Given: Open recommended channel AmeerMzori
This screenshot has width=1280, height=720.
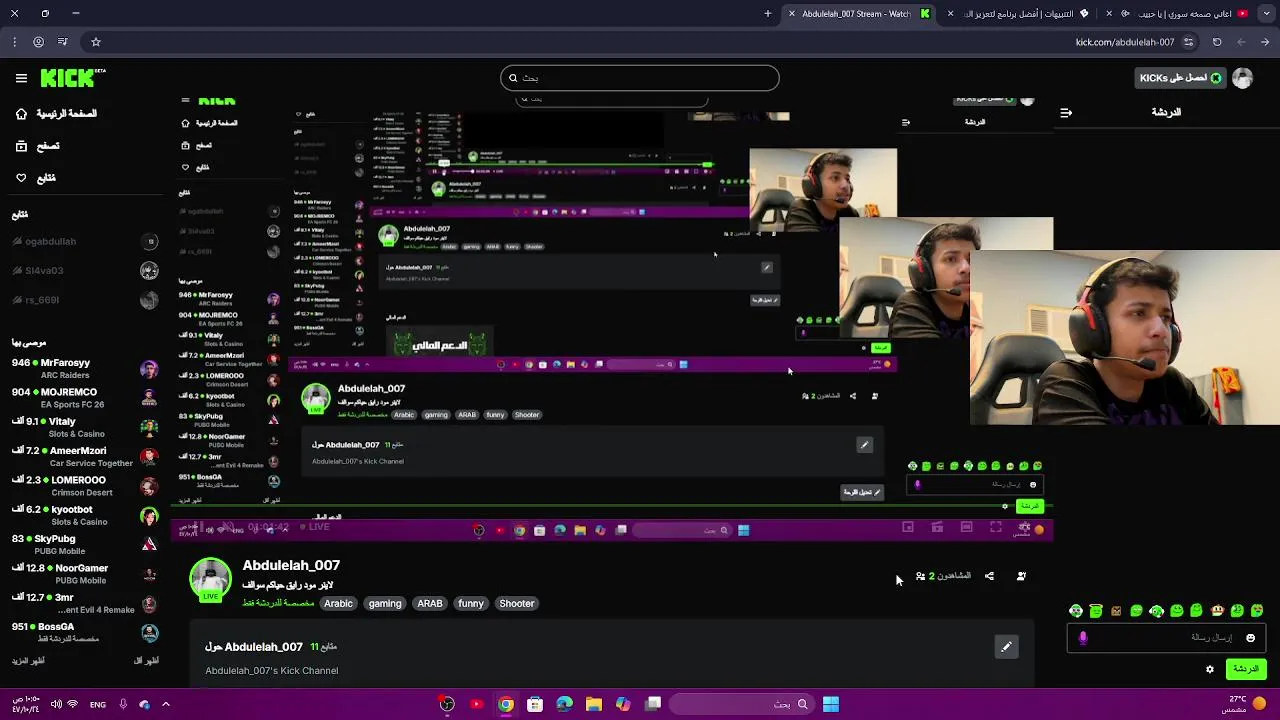Looking at the screenshot, I should click(86, 457).
